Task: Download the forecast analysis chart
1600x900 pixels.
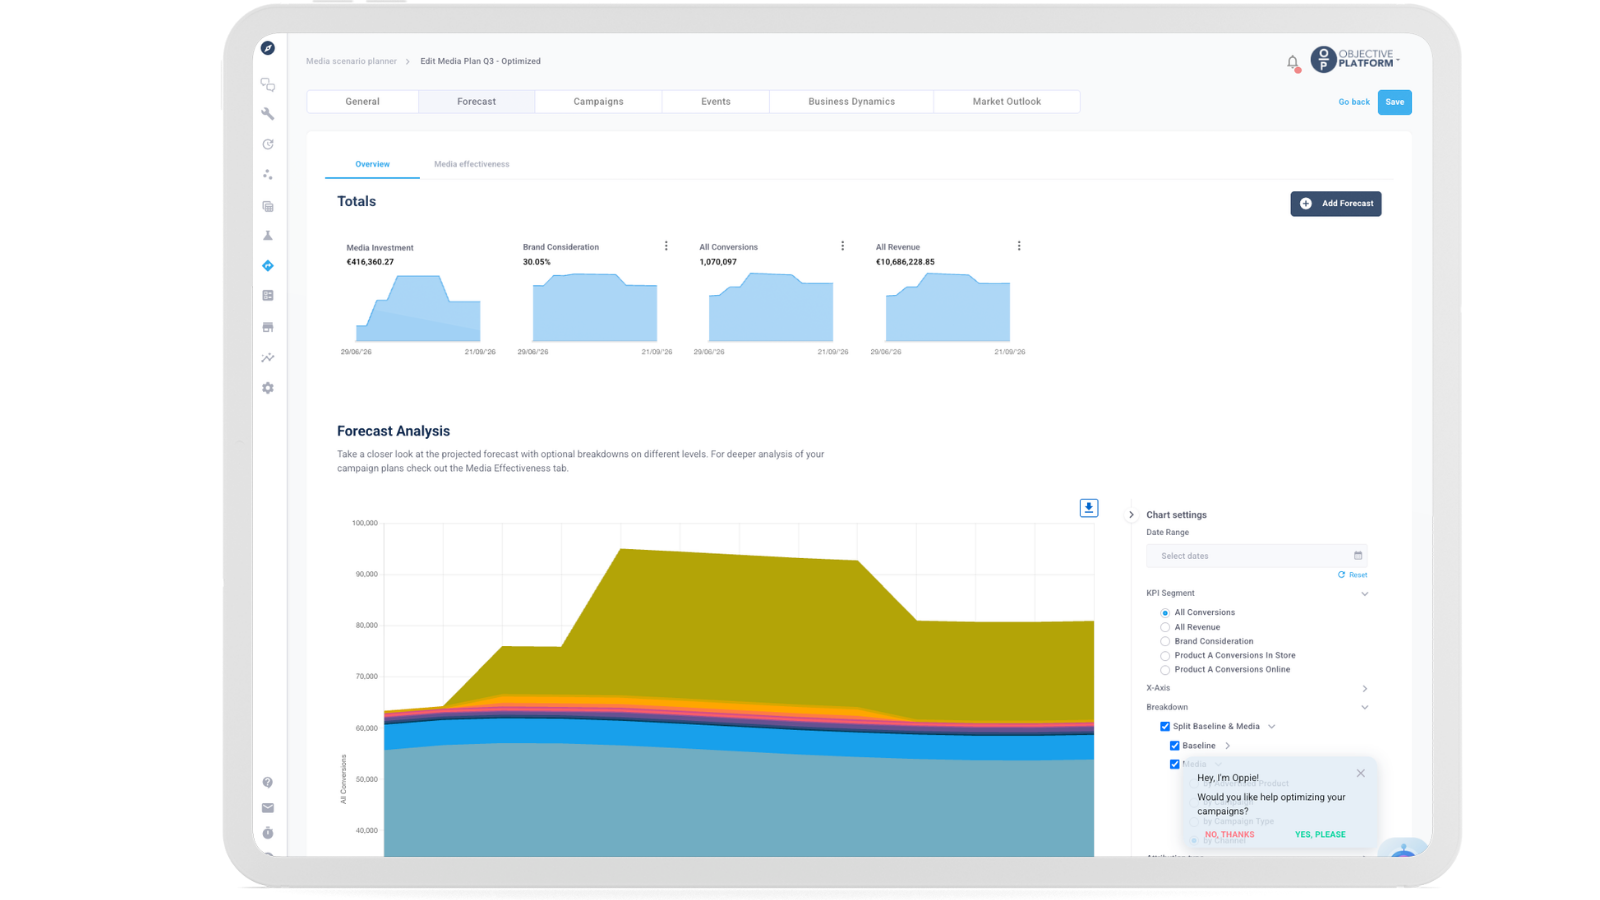Action: (x=1089, y=508)
